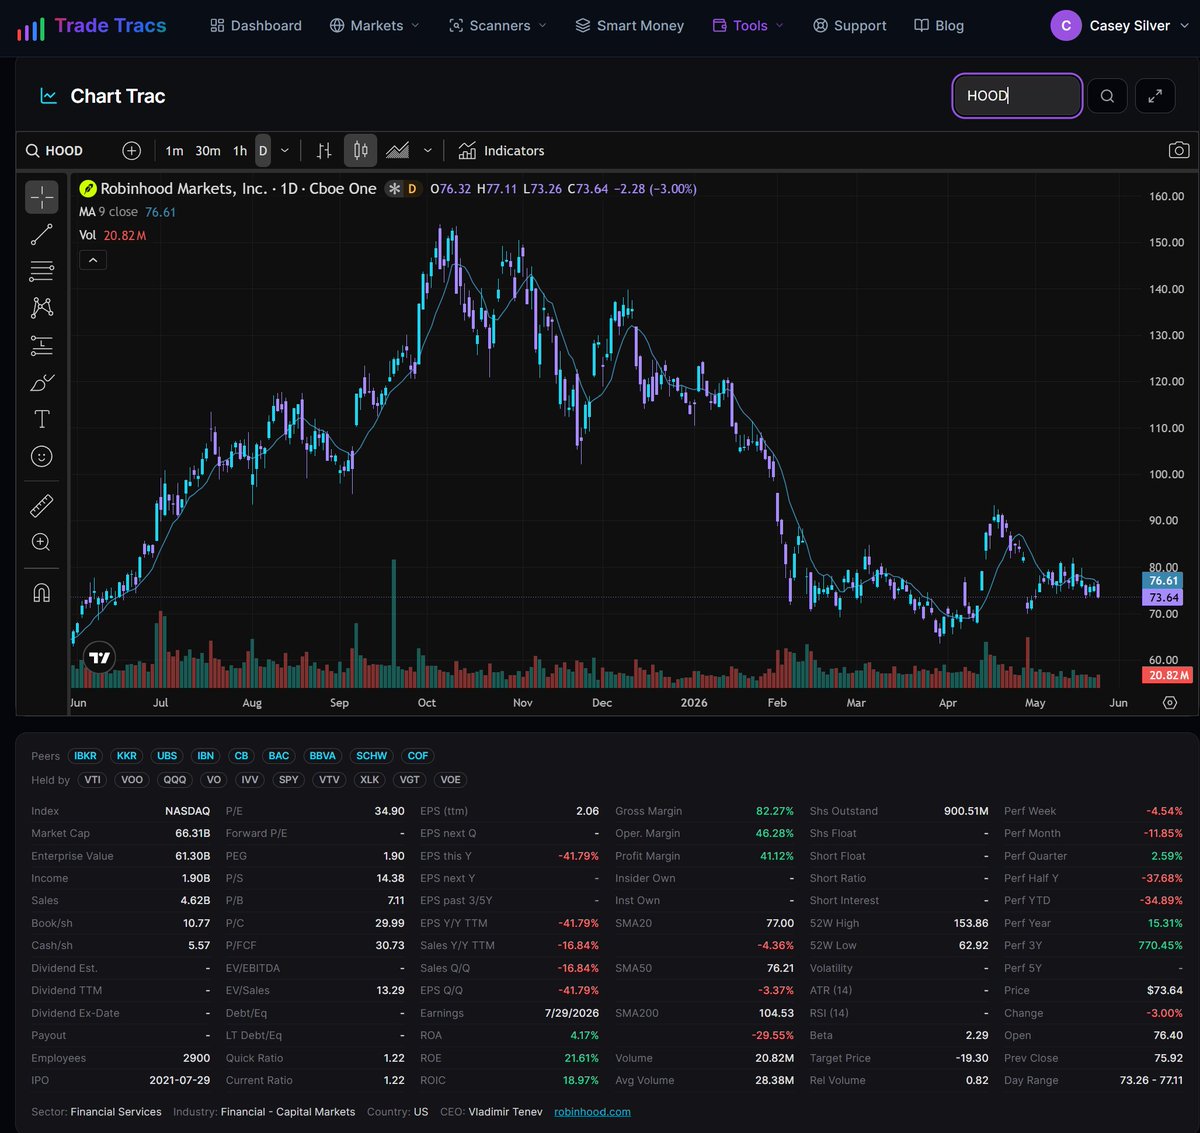The height and width of the screenshot is (1133, 1200).
Task: Click the Perf 3Y 770.45% value
Action: (1160, 945)
